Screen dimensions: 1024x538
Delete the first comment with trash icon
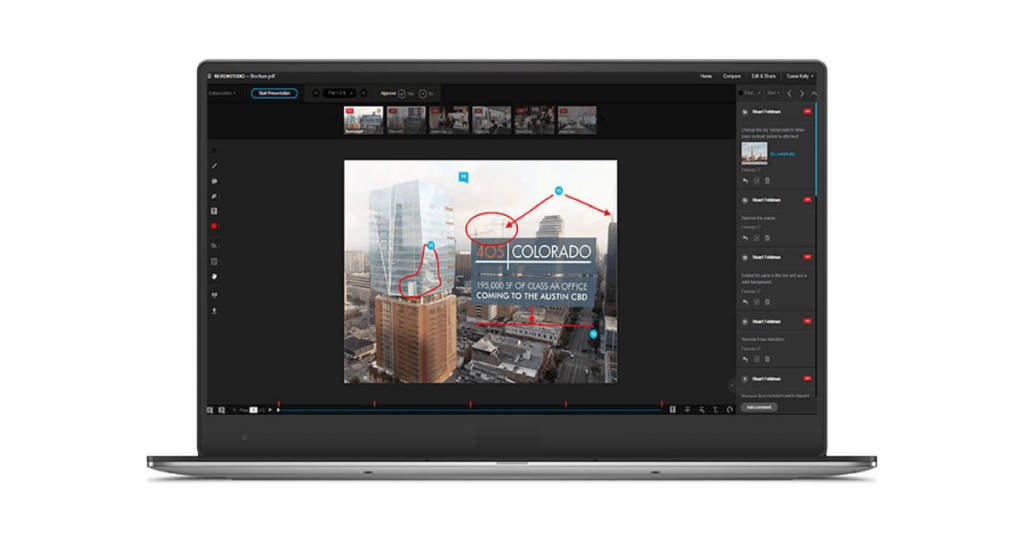click(x=767, y=180)
